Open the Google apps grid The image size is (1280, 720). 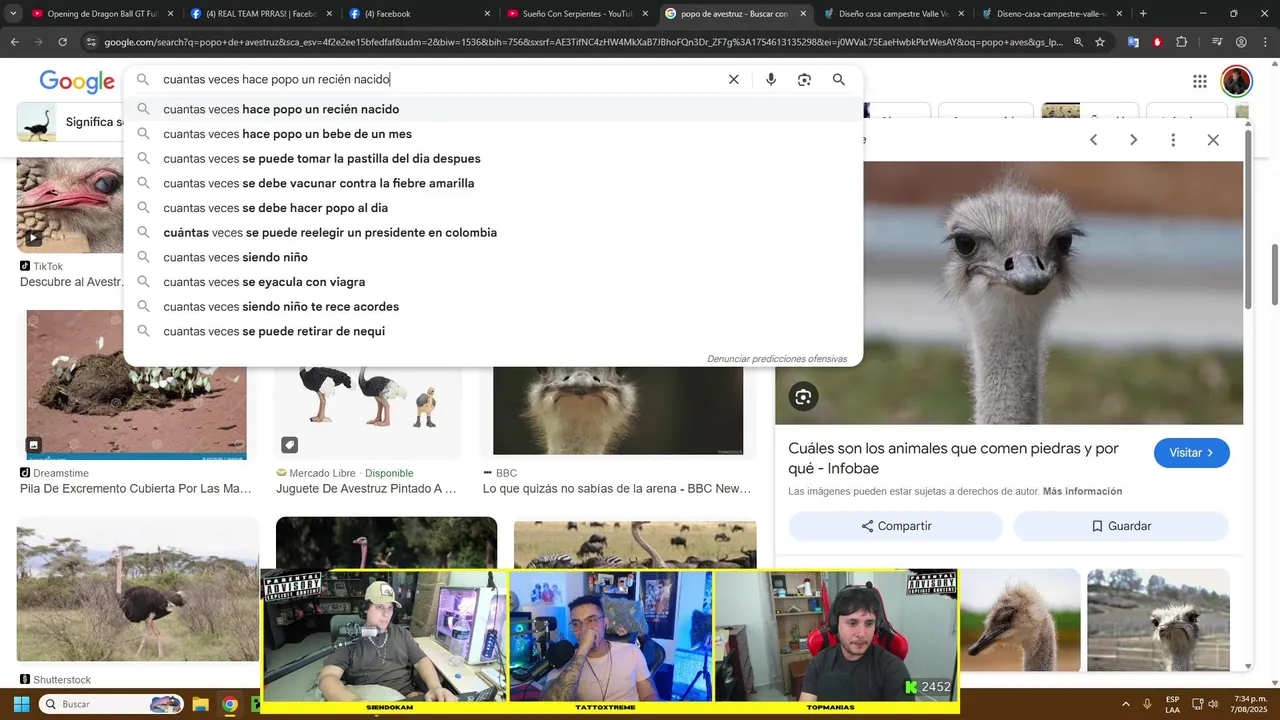[x=1199, y=81]
